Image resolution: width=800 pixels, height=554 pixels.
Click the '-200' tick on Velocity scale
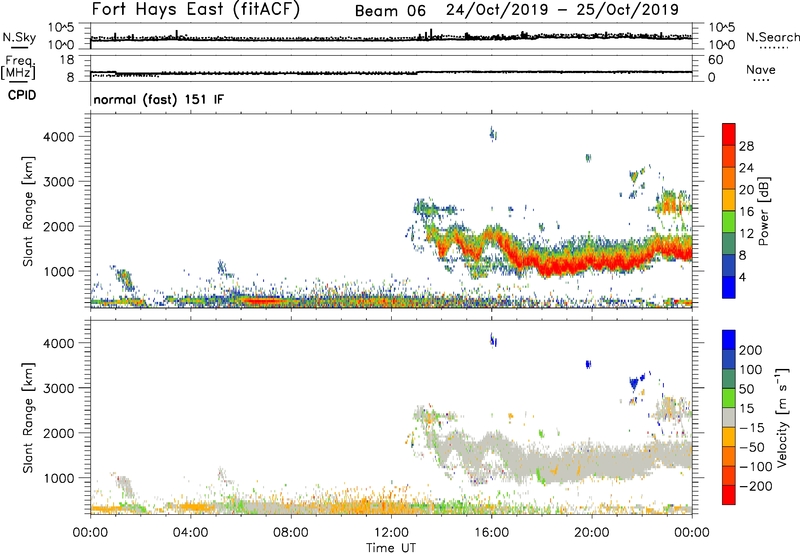pyautogui.click(x=756, y=486)
